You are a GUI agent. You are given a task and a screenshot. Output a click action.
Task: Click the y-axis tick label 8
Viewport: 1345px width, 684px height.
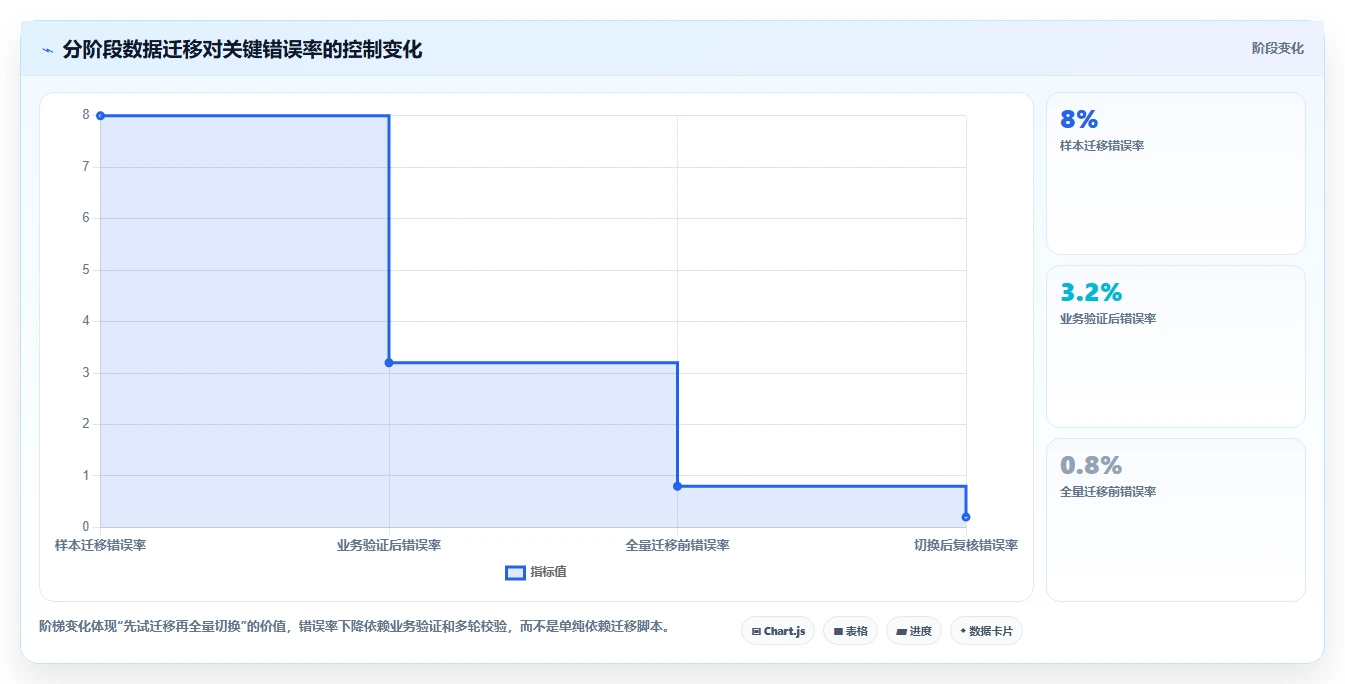click(x=86, y=115)
